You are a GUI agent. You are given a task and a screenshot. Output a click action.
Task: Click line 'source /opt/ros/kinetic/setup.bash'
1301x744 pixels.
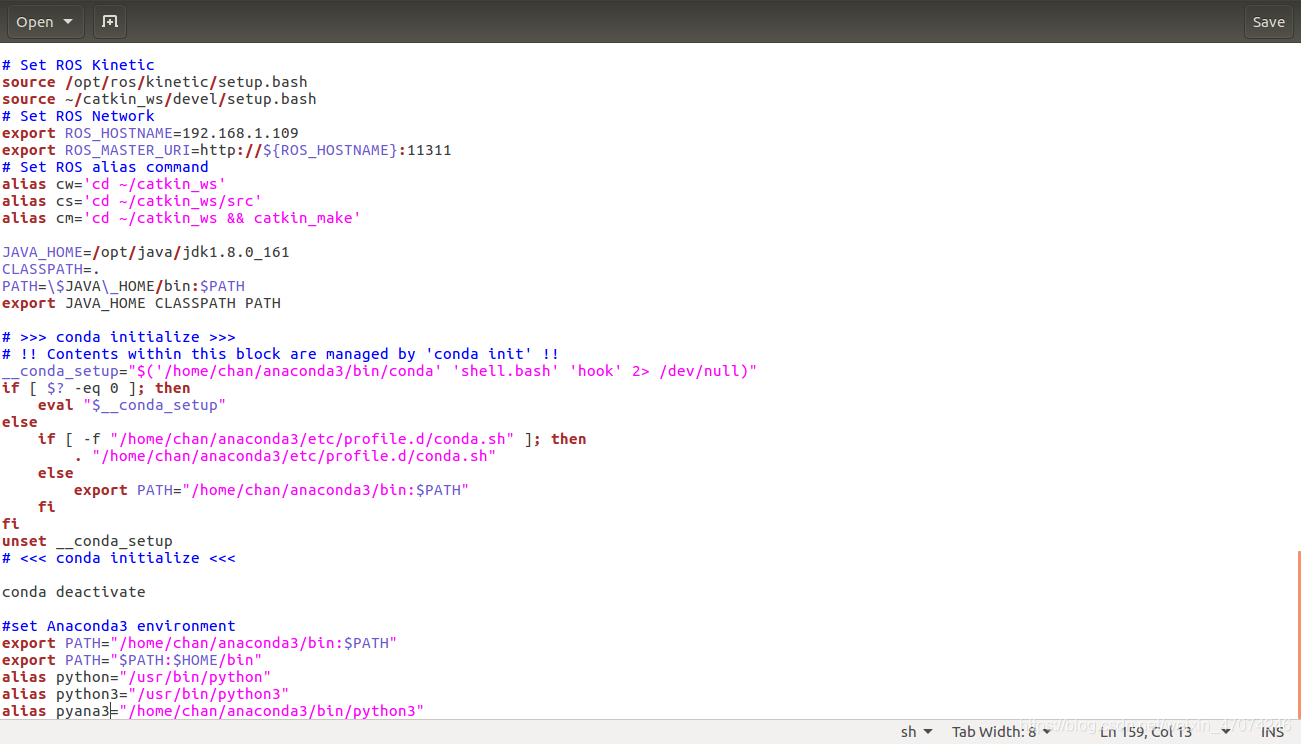point(155,82)
